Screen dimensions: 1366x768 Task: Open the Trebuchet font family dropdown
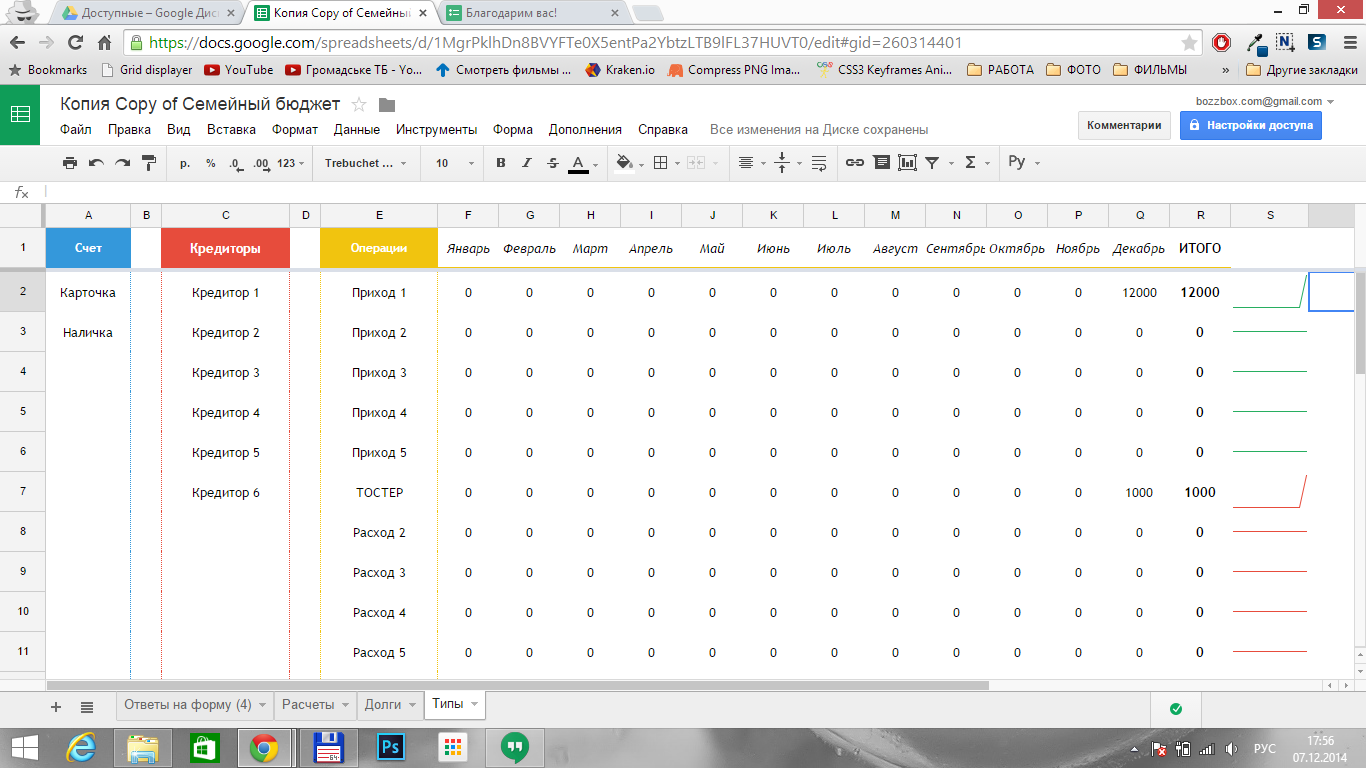pyautogui.click(x=366, y=163)
